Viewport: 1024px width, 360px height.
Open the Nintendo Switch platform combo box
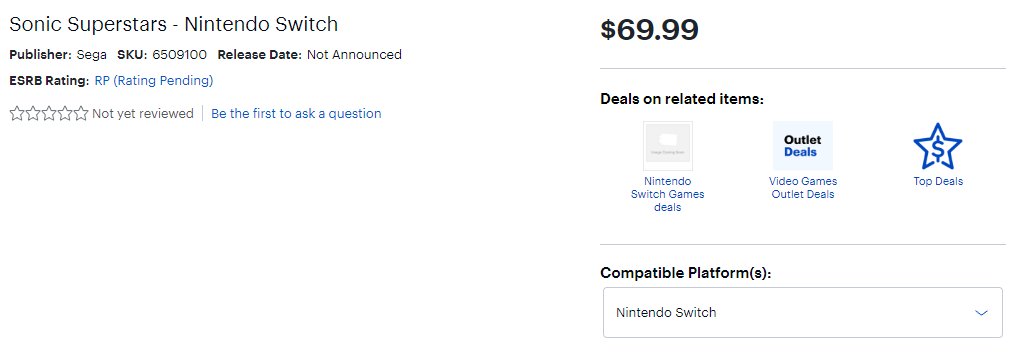pyautogui.click(x=803, y=312)
